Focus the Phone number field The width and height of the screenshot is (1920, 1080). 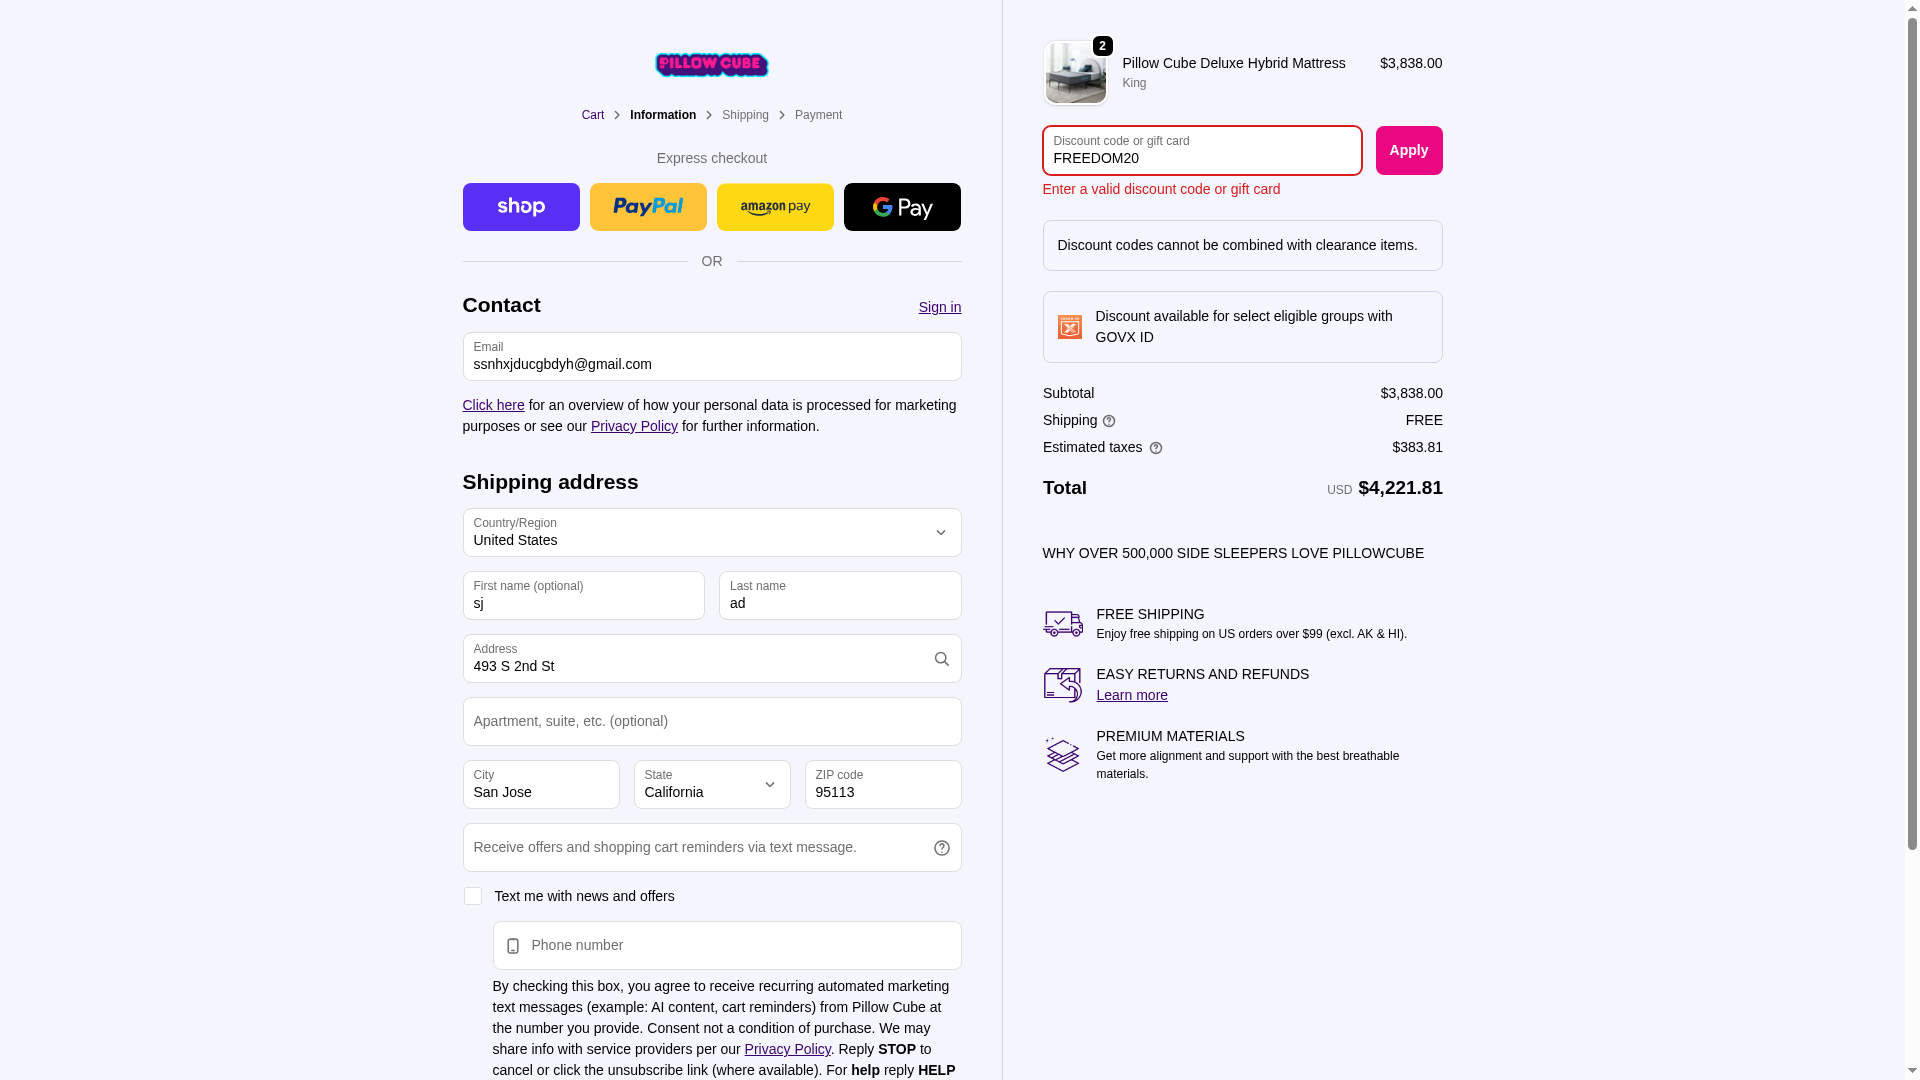[x=727, y=945]
